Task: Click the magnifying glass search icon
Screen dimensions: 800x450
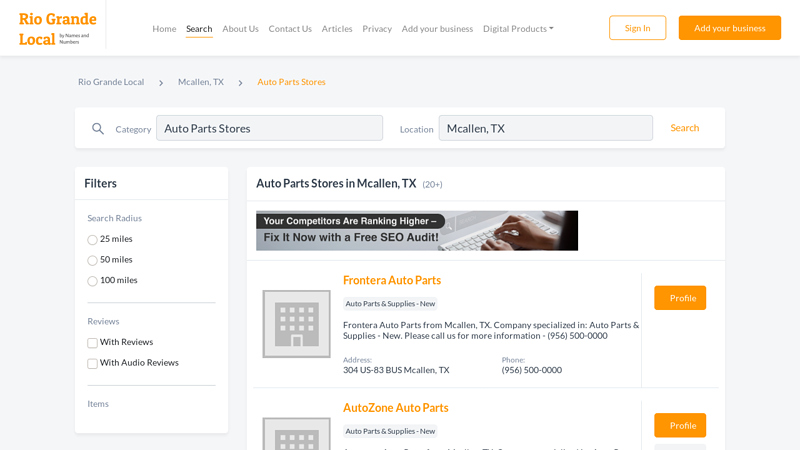Action: point(98,129)
